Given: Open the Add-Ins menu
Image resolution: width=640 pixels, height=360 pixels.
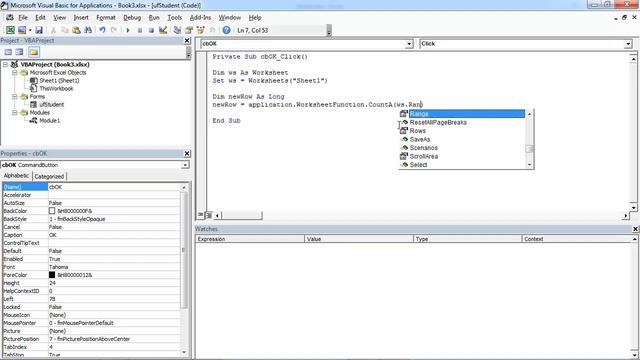Looking at the screenshot, I should pos(200,18).
